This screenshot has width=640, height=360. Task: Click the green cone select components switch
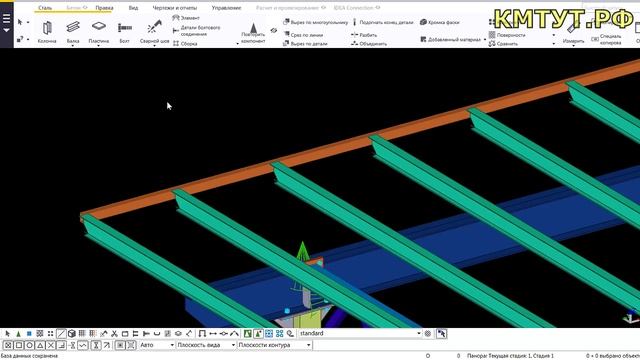[x=18, y=334]
